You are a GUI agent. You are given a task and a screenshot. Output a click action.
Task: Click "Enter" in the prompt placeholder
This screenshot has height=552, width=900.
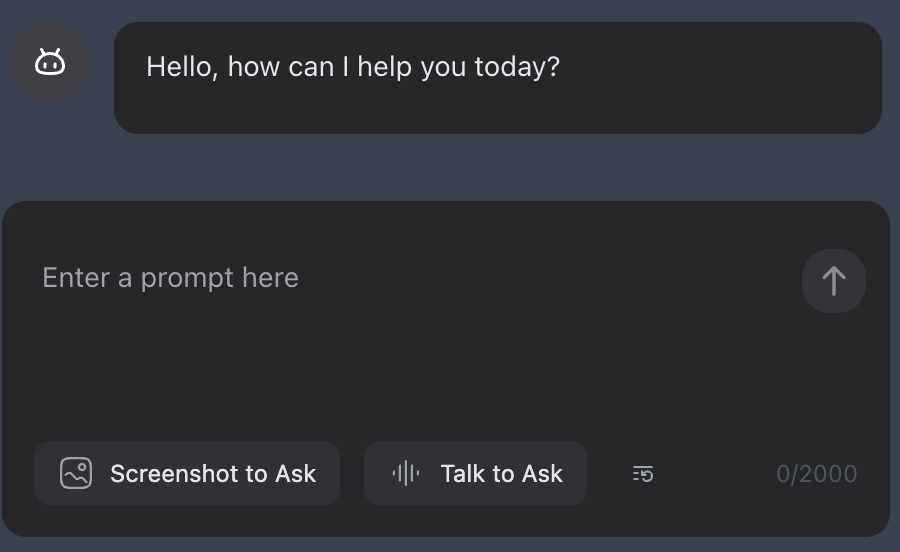tap(76, 278)
